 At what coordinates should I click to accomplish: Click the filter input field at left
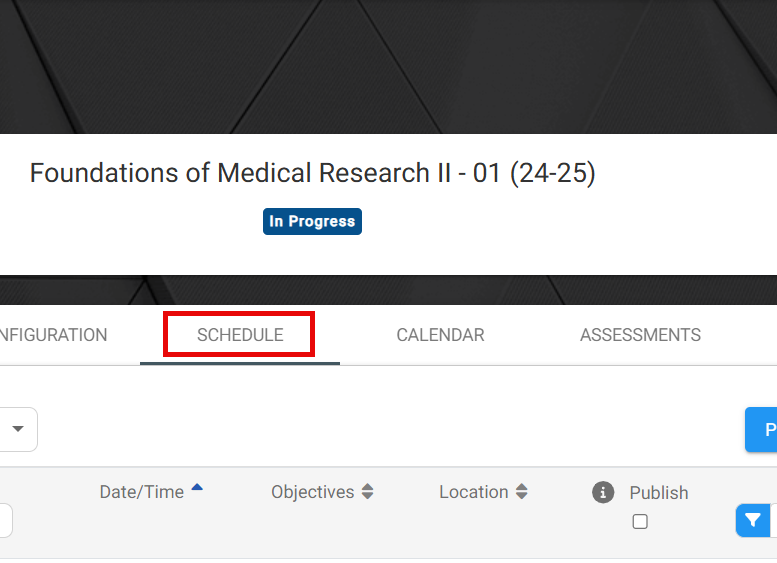point(6,520)
